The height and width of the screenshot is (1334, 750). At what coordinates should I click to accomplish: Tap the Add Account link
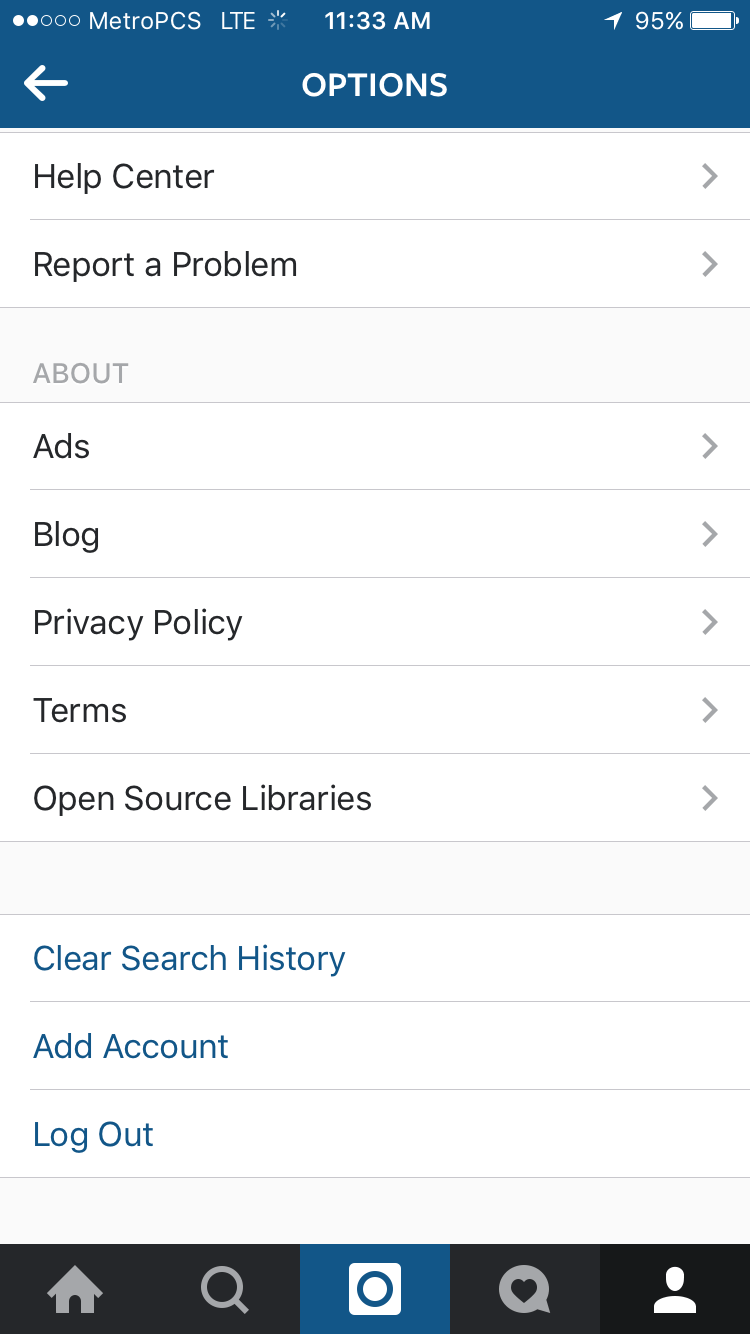coord(131,1047)
